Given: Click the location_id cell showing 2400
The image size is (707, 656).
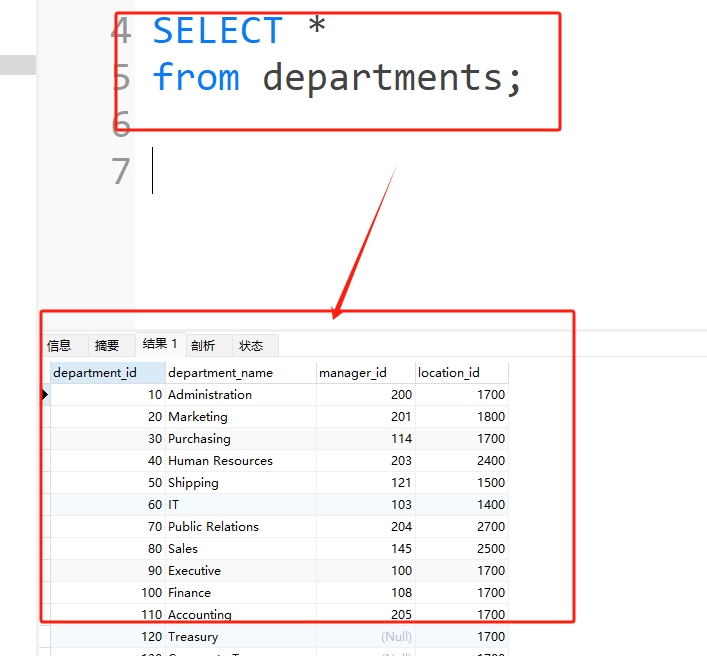Looking at the screenshot, I should point(490,461).
